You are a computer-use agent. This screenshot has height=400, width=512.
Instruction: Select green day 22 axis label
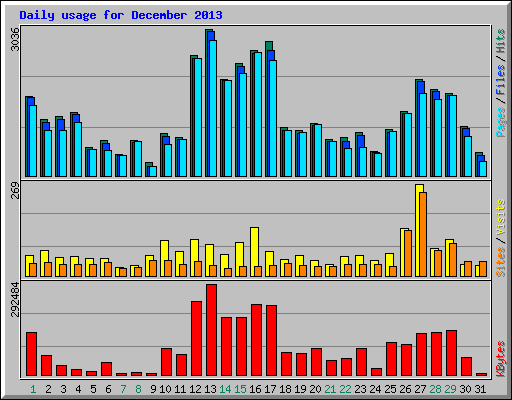(x=345, y=389)
